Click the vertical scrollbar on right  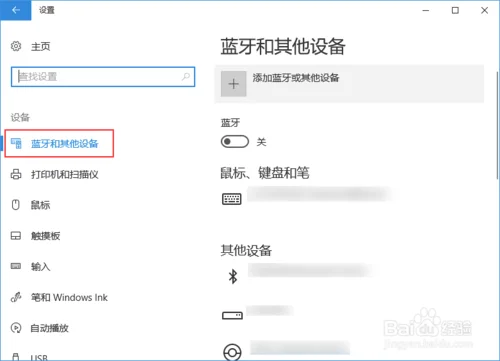[x=497, y=125]
